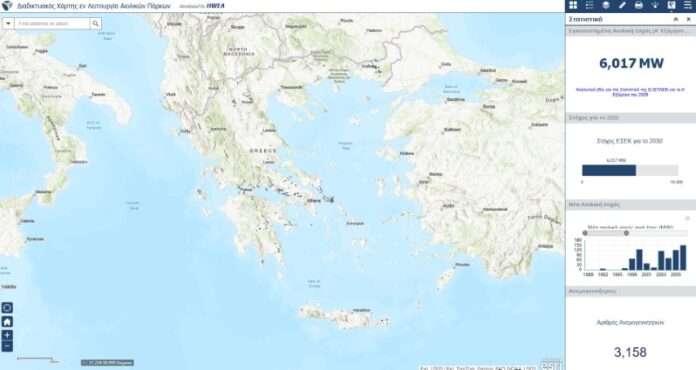Viewport: 696px width, 370px height.
Task: Click the app title in the header
Action: tap(94, 6)
